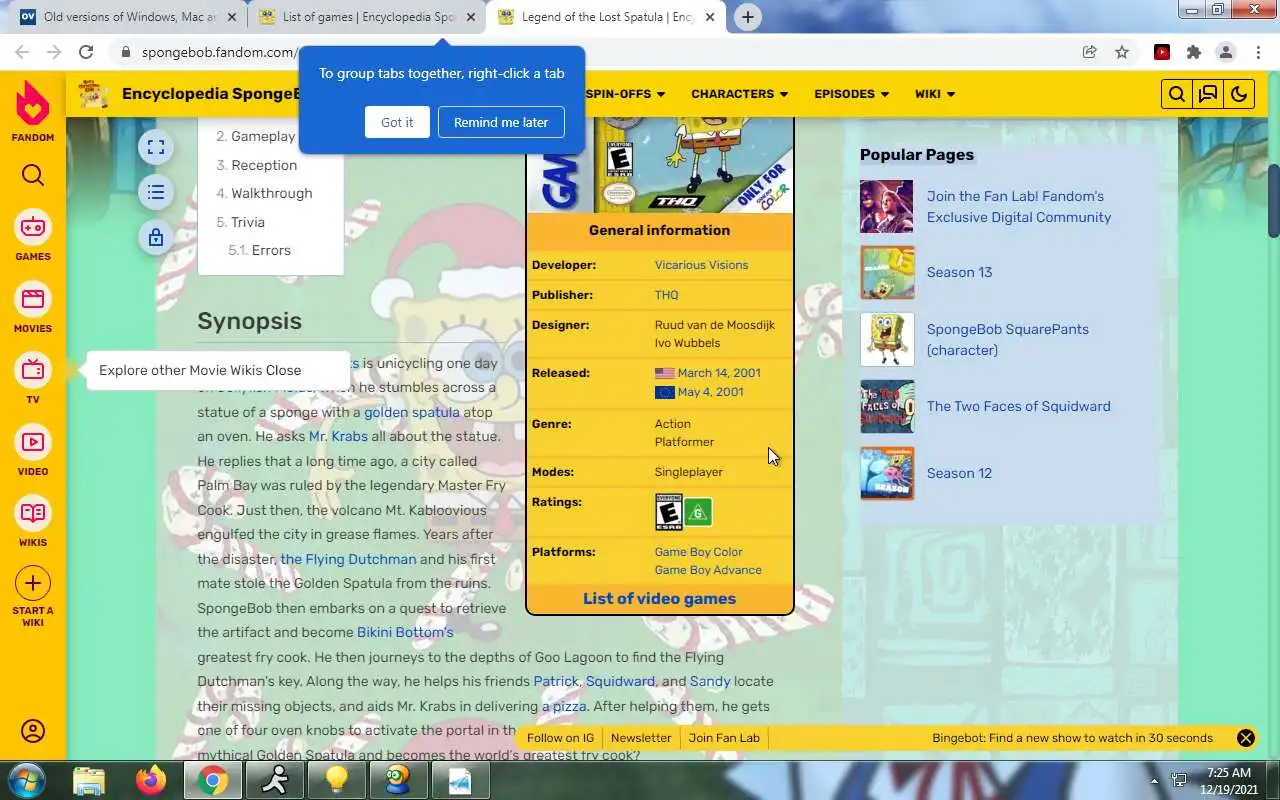Screen dimensions: 1280x800
Task: Click Join Fan Lab in bottom bar
Action: tap(724, 738)
